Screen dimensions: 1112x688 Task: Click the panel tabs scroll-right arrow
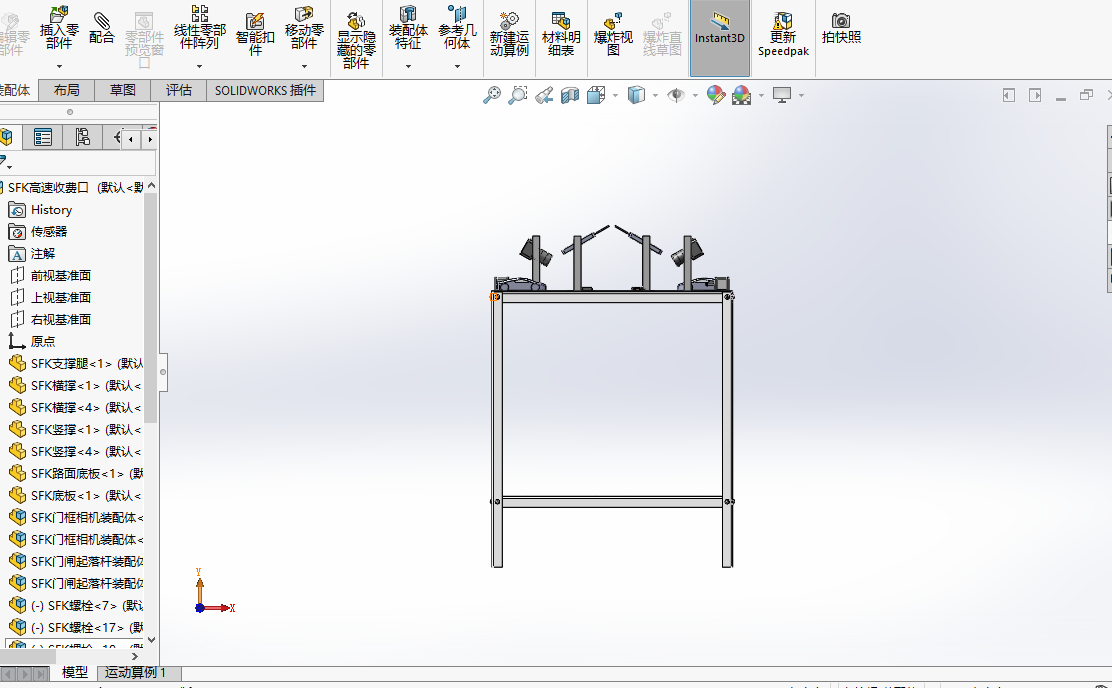[150, 140]
